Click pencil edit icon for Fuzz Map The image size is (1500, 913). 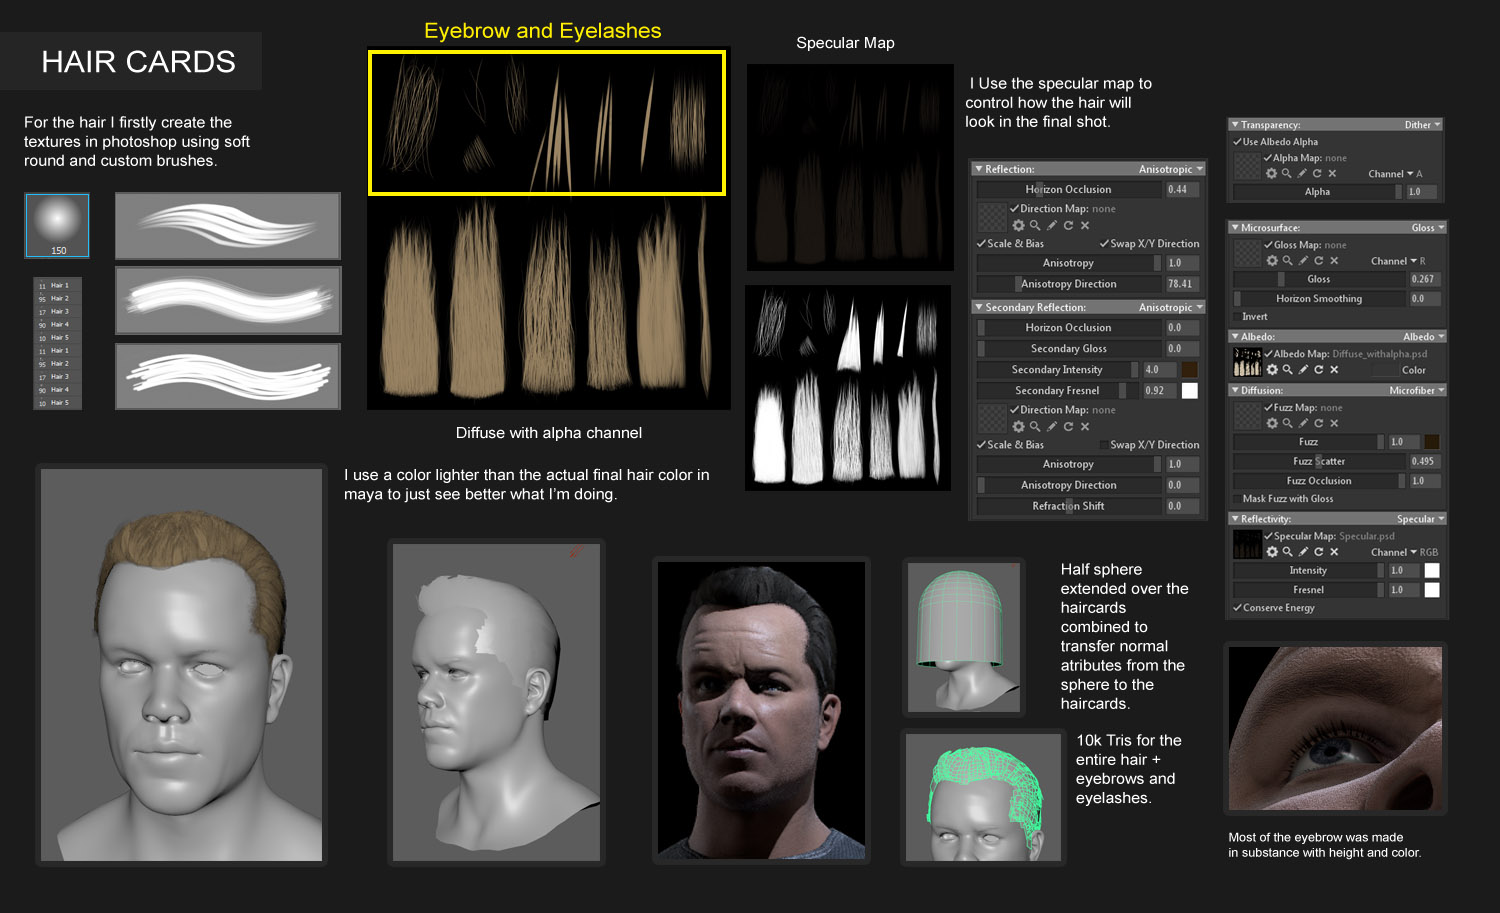click(x=1303, y=423)
